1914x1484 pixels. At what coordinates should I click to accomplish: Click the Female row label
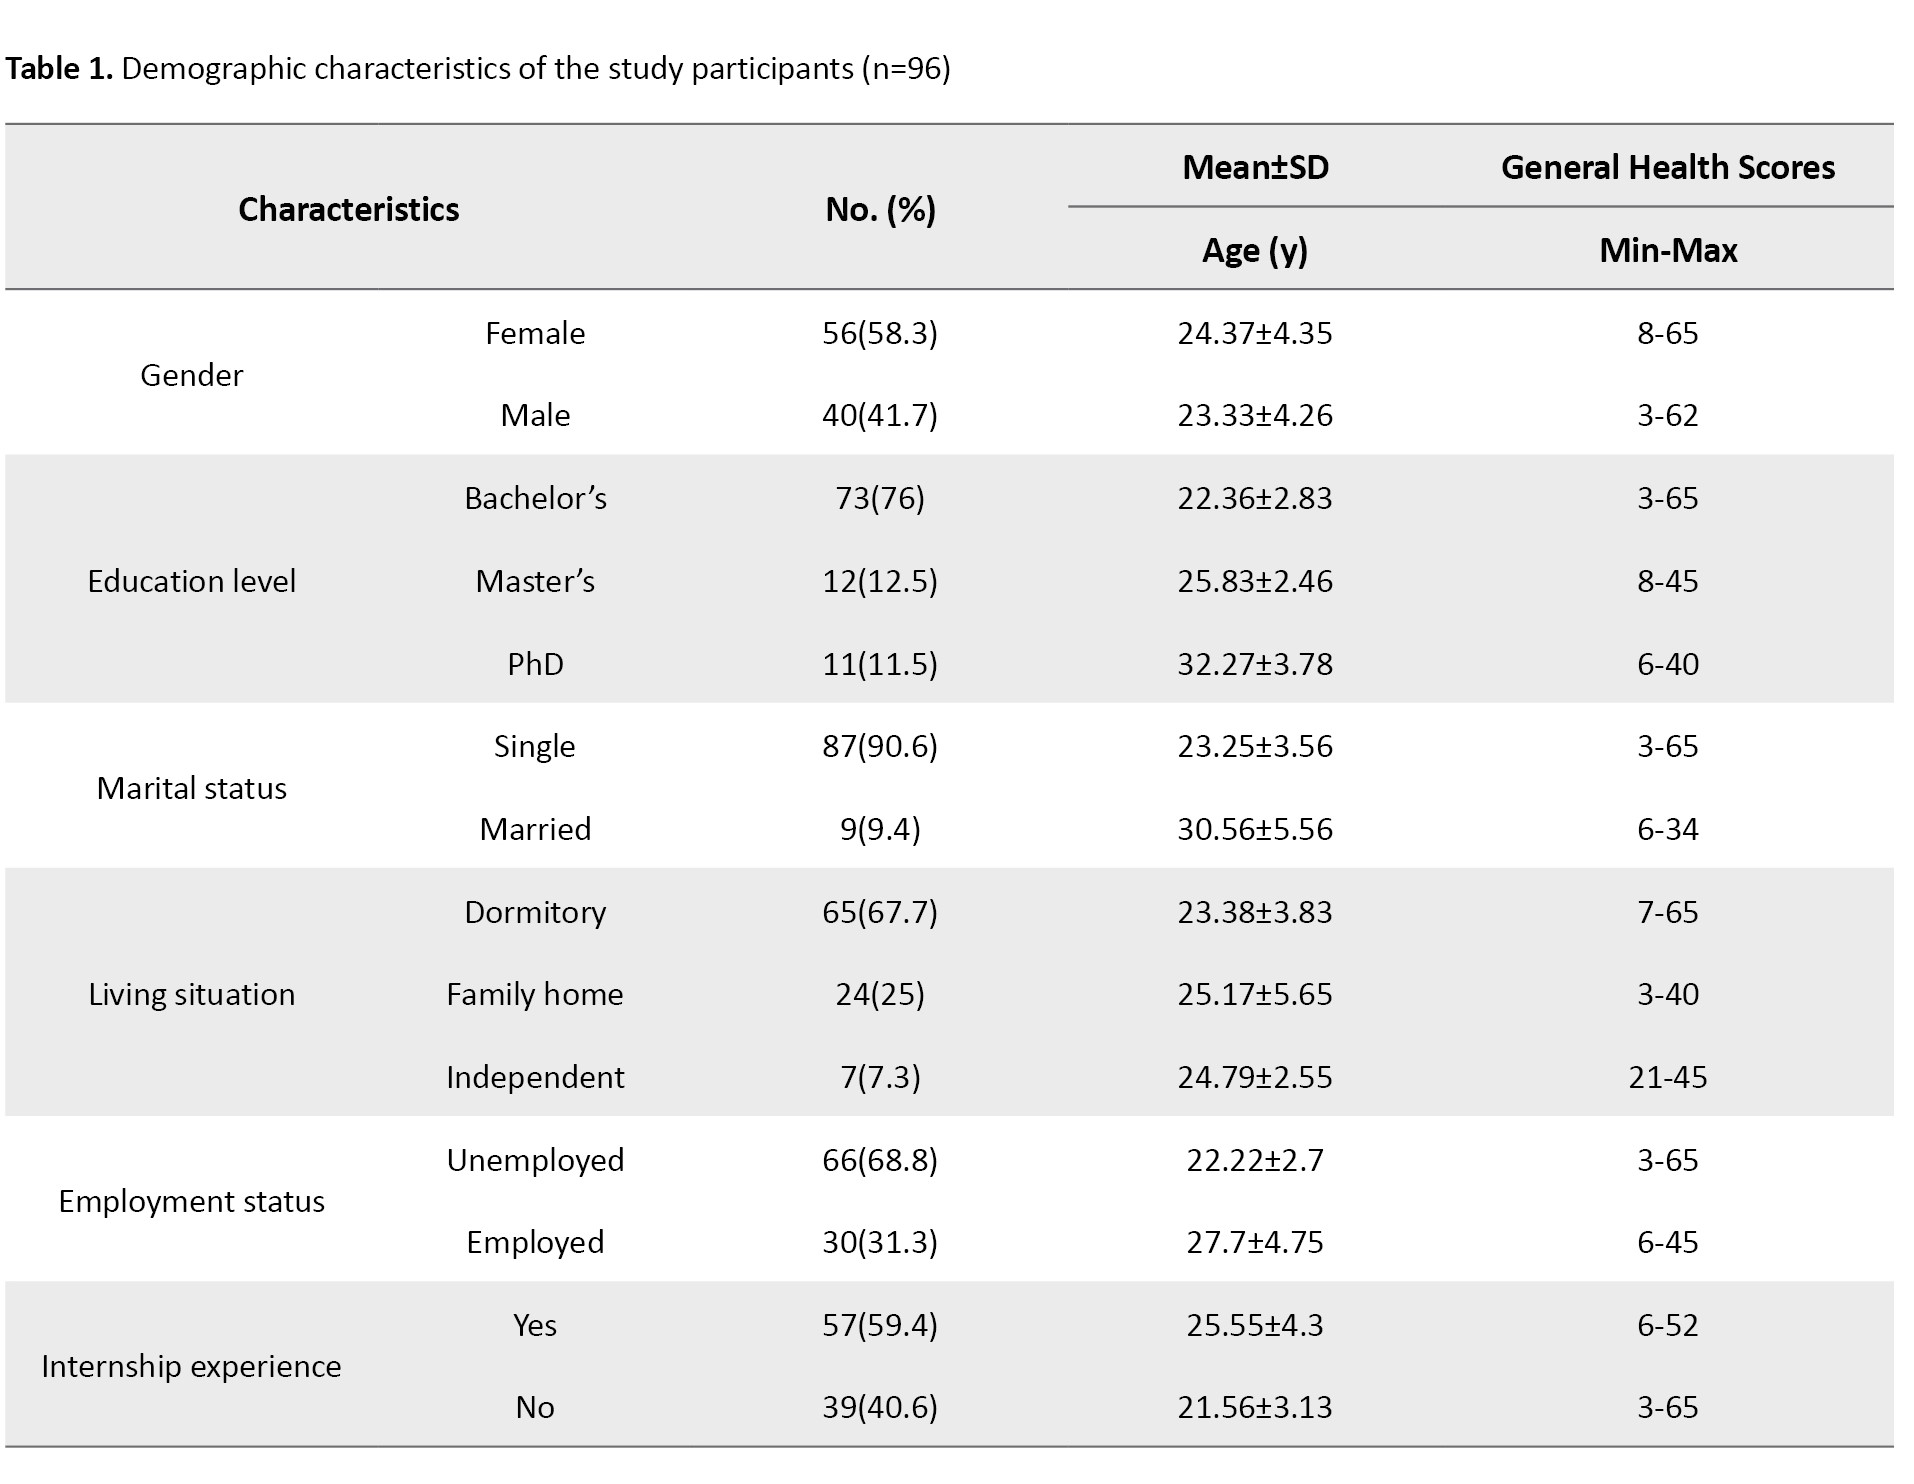[x=535, y=333]
